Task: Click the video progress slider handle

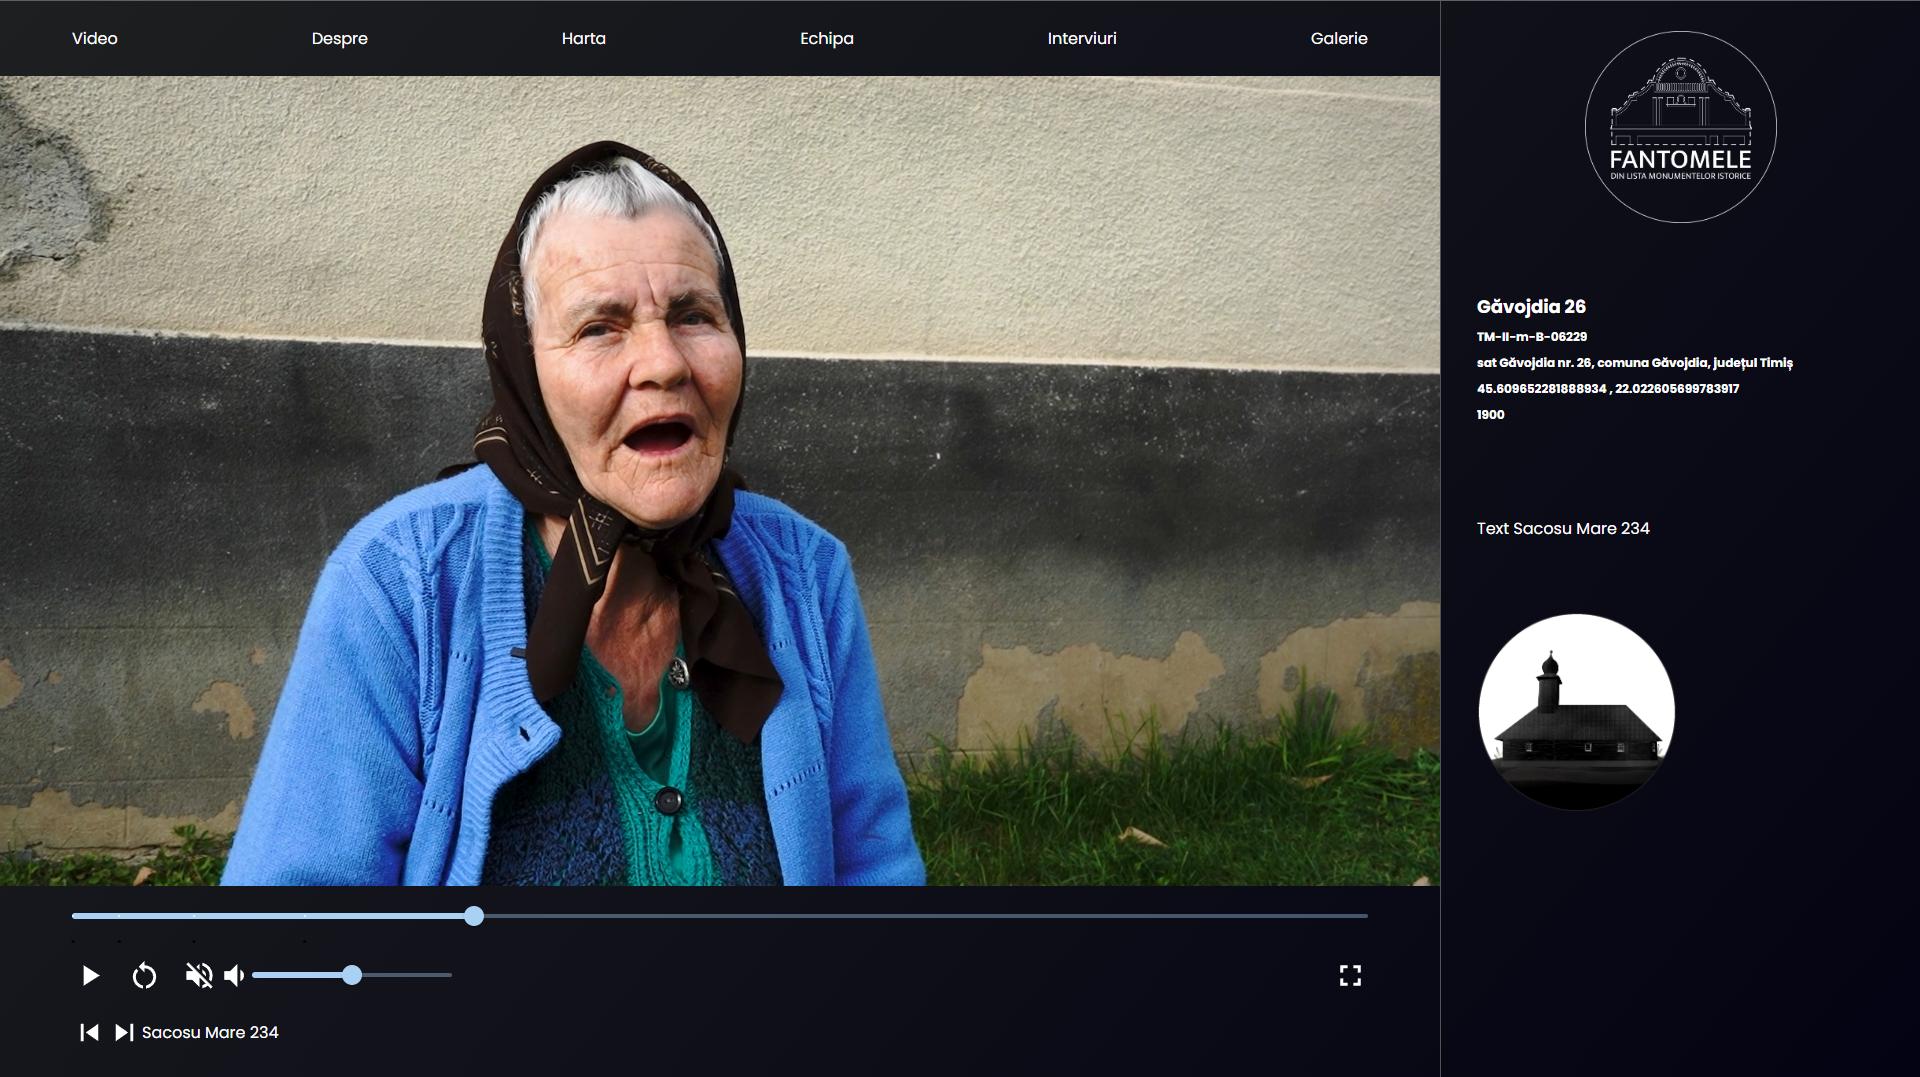Action: point(474,916)
